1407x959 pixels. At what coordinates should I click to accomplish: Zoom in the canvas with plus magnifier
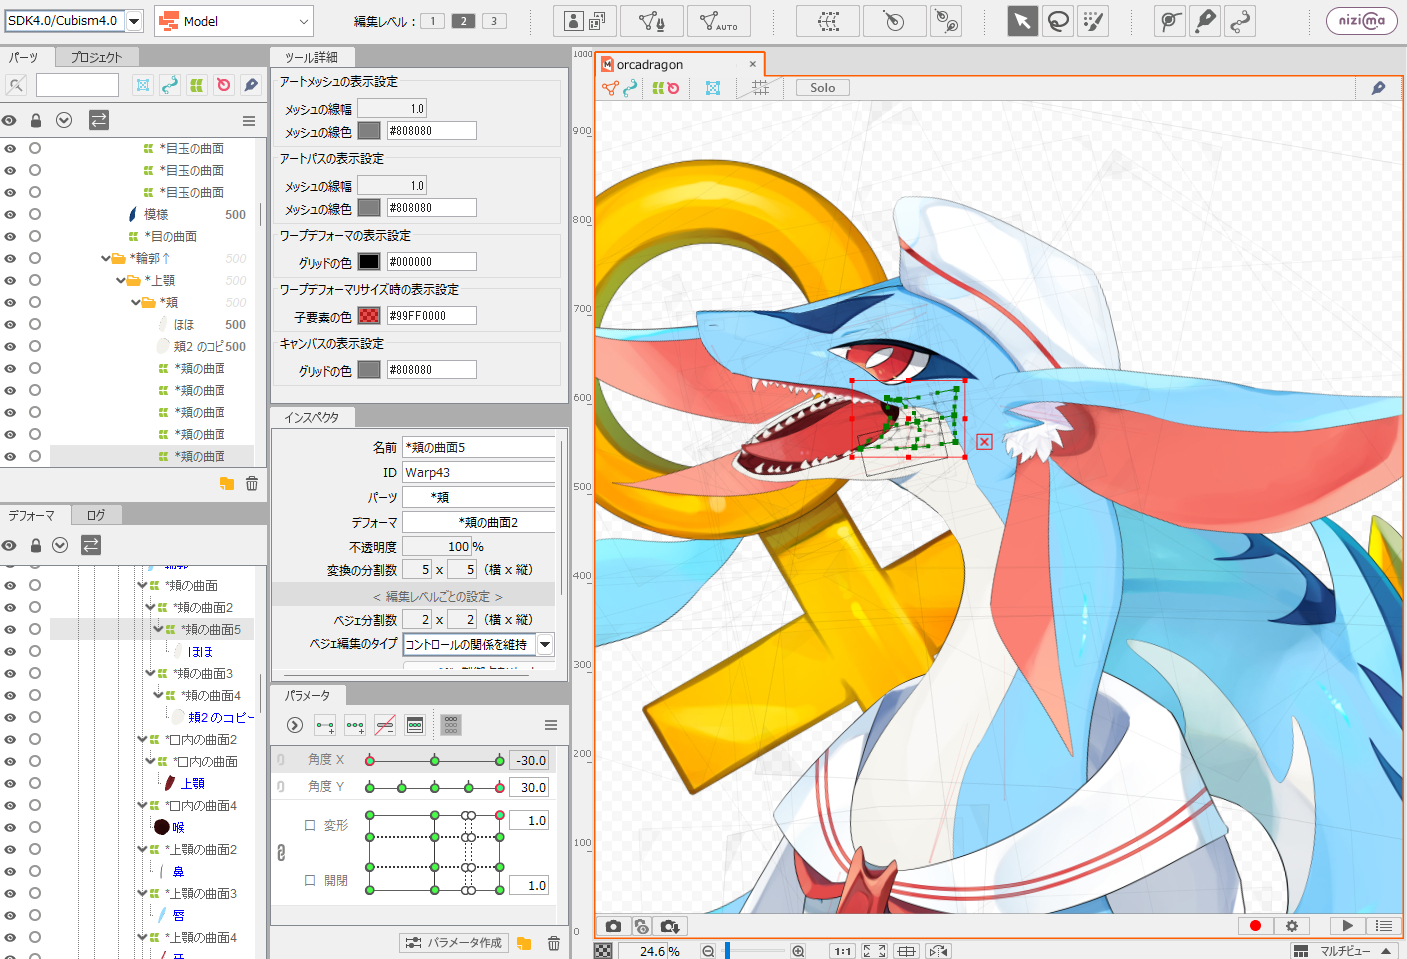[x=798, y=951]
